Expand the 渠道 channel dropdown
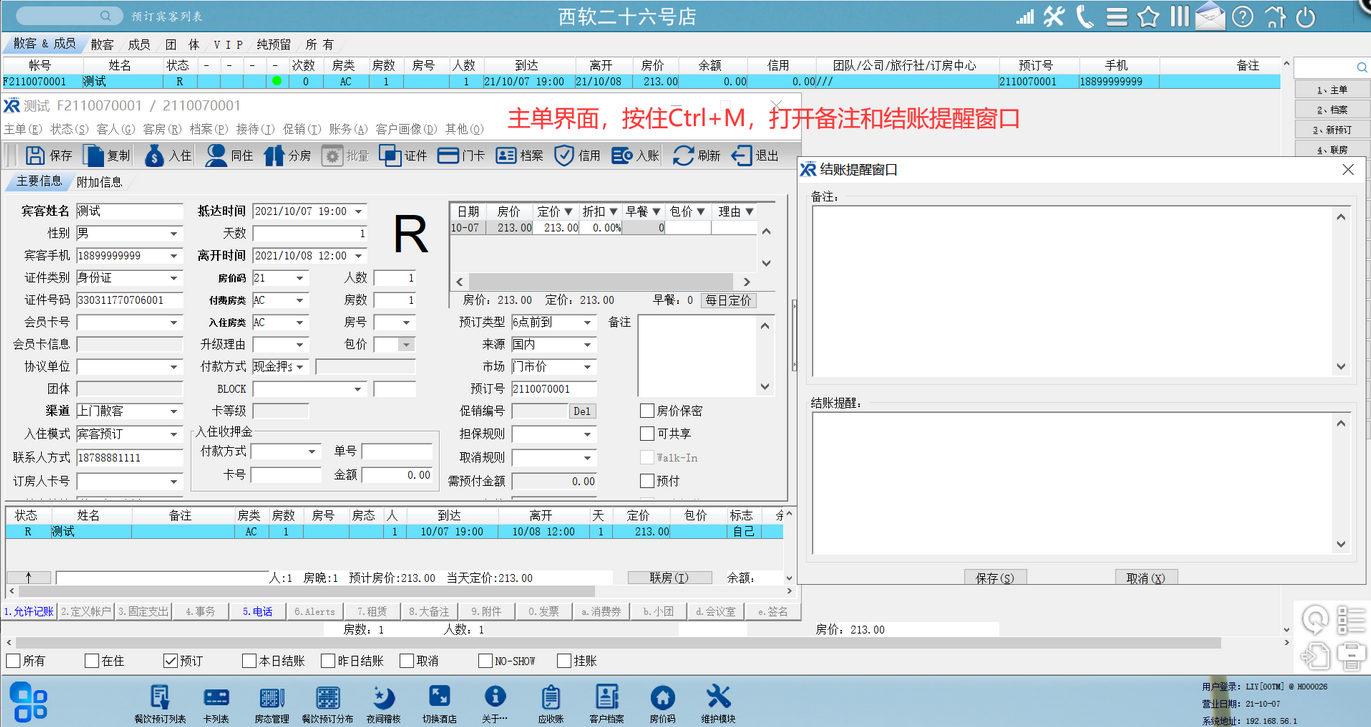The image size is (1371, 727). pyautogui.click(x=174, y=411)
